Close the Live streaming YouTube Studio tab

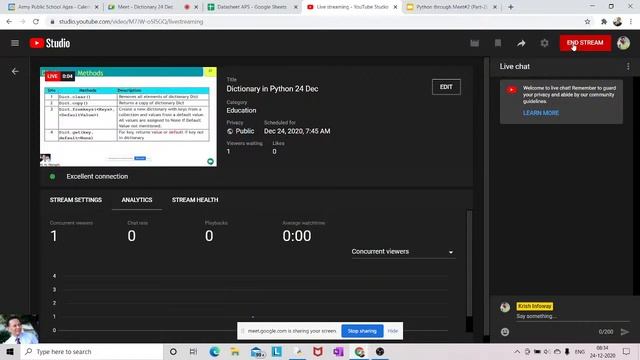point(395,7)
